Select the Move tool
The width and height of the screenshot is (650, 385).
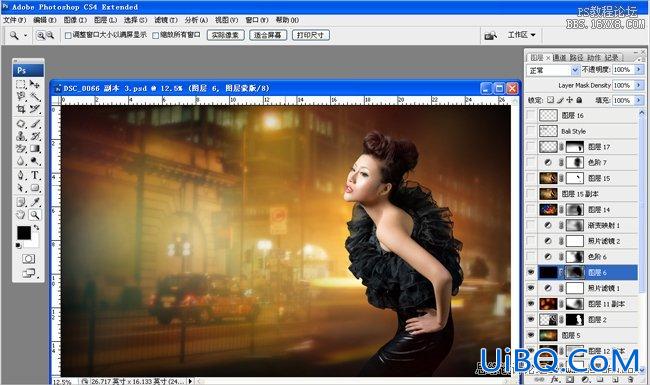[x=35, y=85]
